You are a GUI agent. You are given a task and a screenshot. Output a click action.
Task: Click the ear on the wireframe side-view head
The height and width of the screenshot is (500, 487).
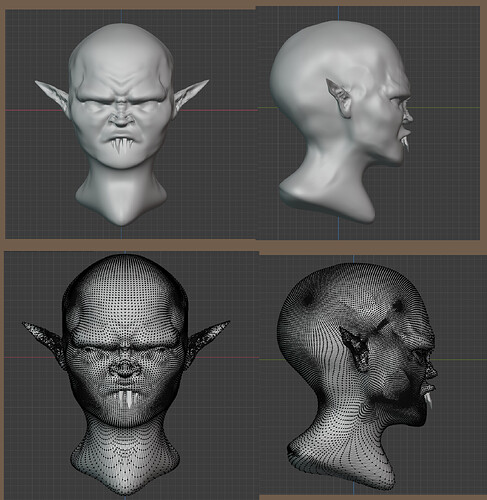[x=355, y=348]
